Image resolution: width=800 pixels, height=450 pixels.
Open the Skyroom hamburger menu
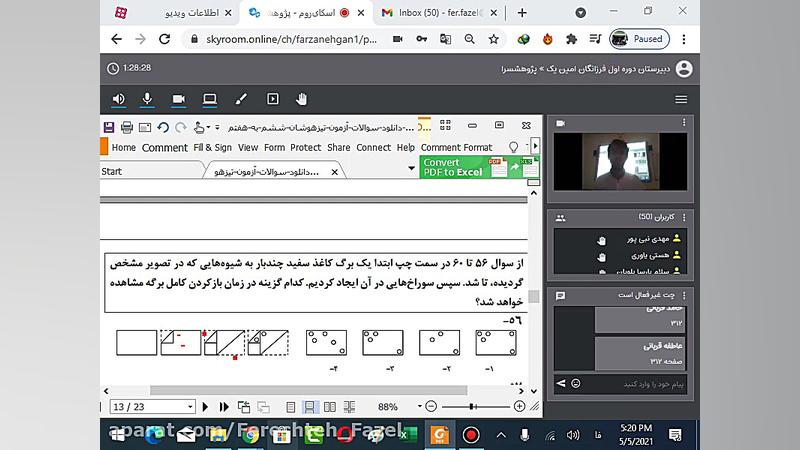pyautogui.click(x=681, y=99)
